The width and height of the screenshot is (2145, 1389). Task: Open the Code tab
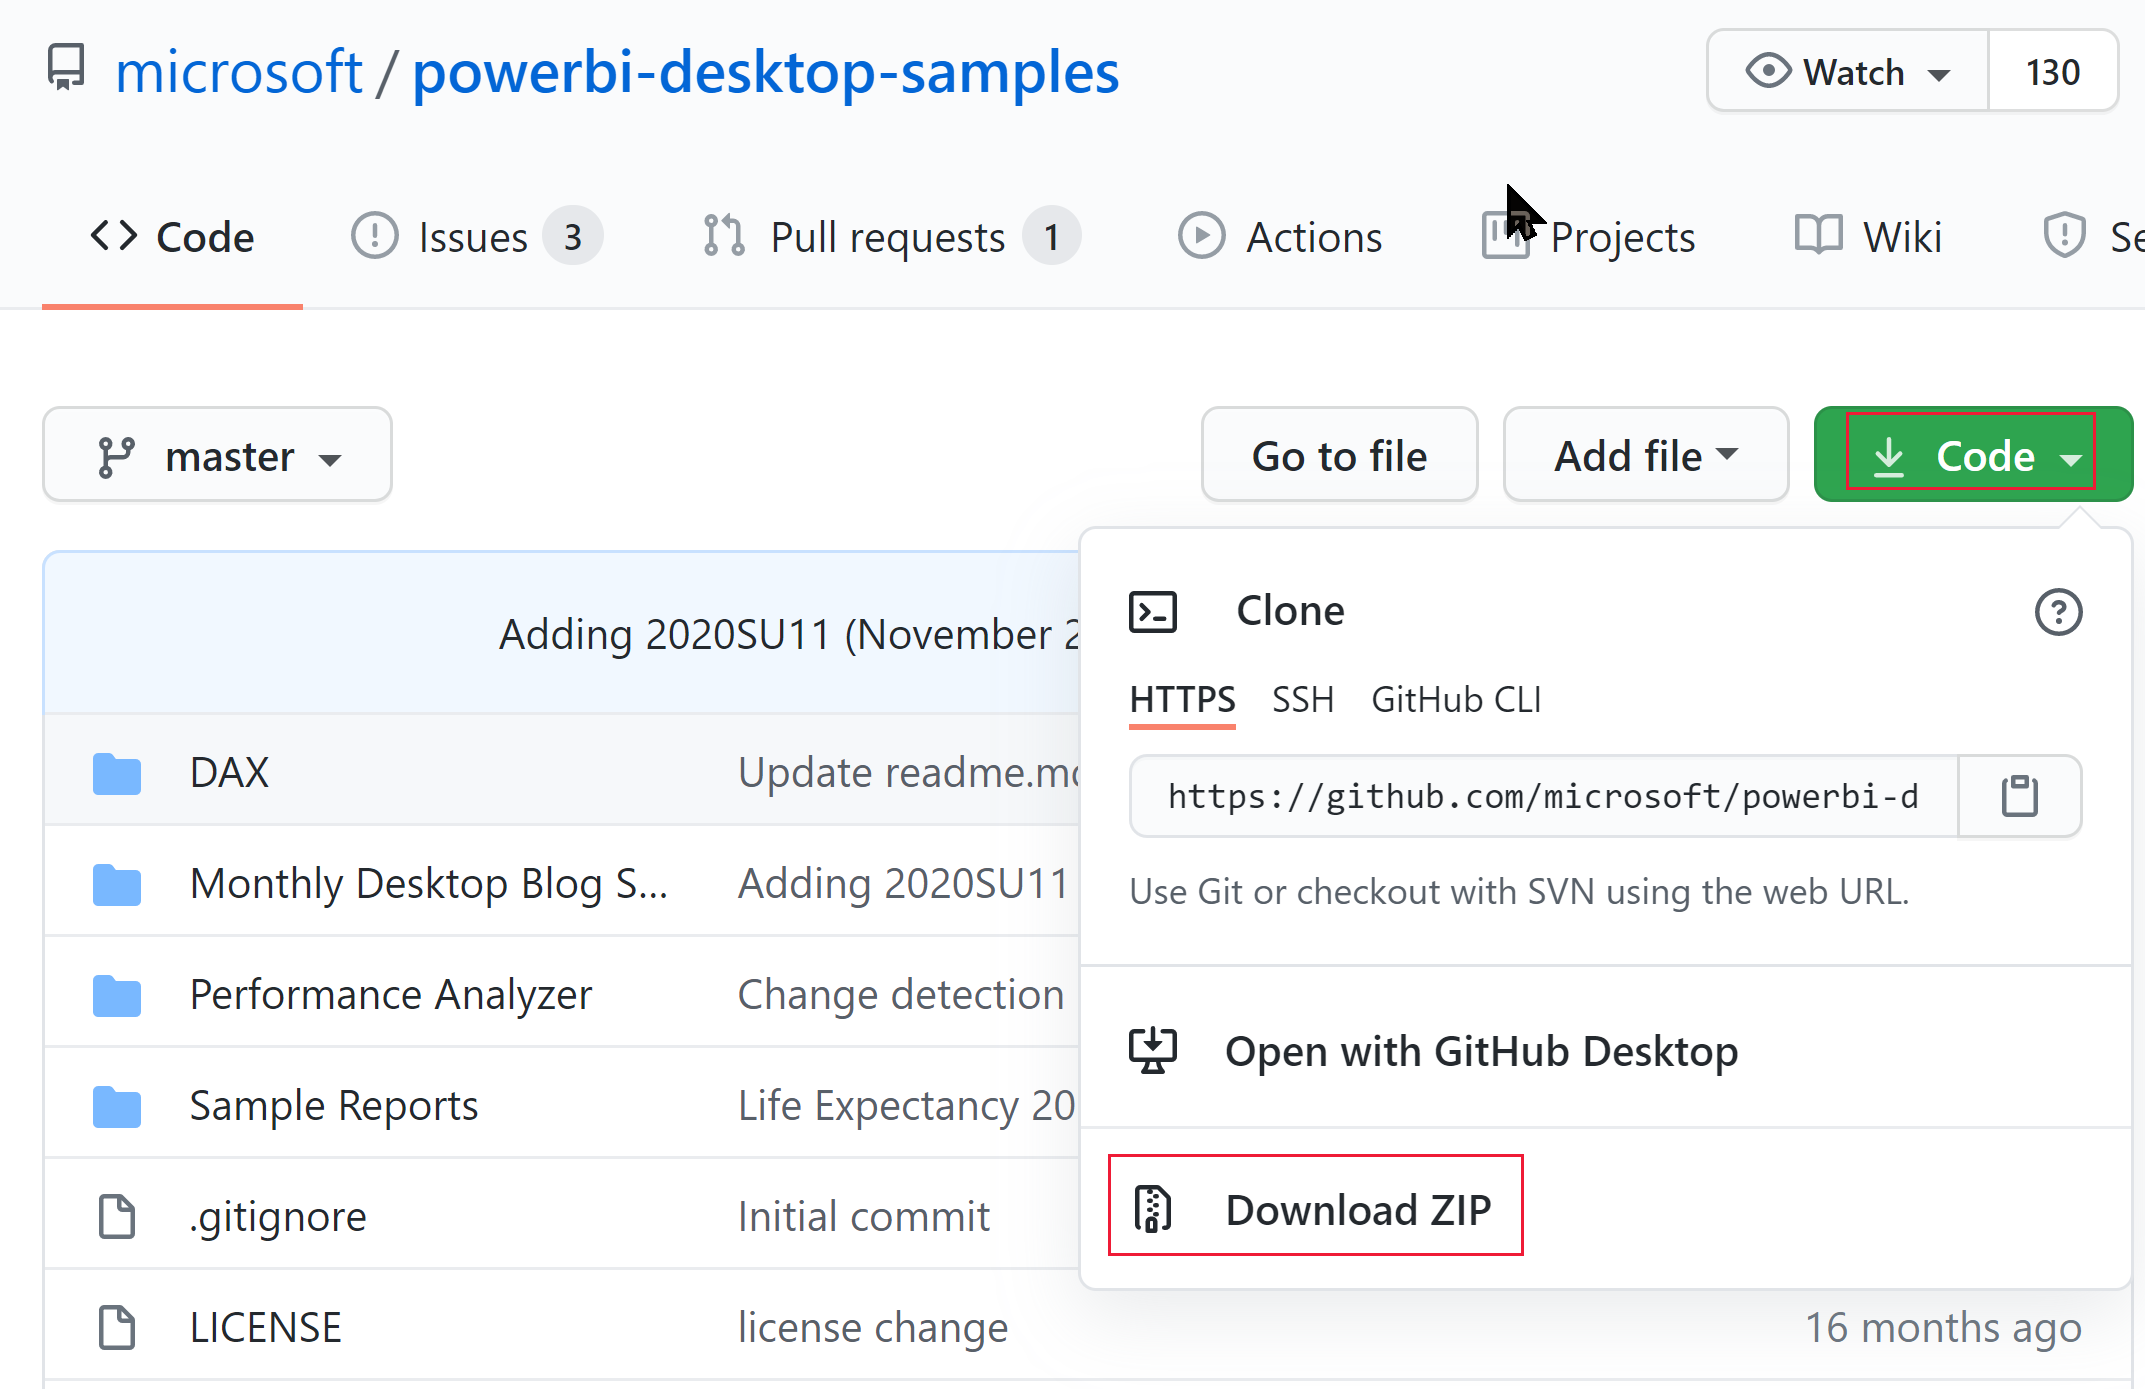tap(172, 238)
